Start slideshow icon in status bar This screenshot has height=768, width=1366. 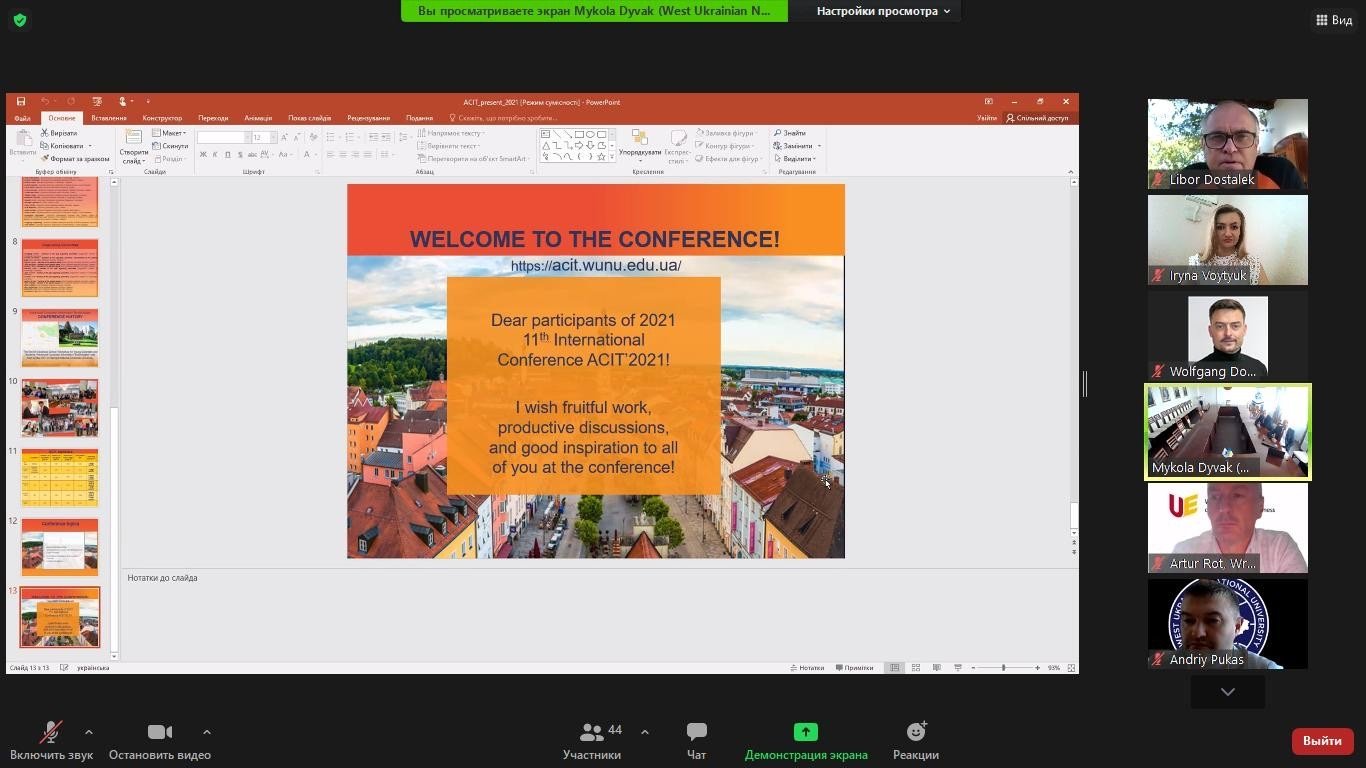(x=958, y=668)
